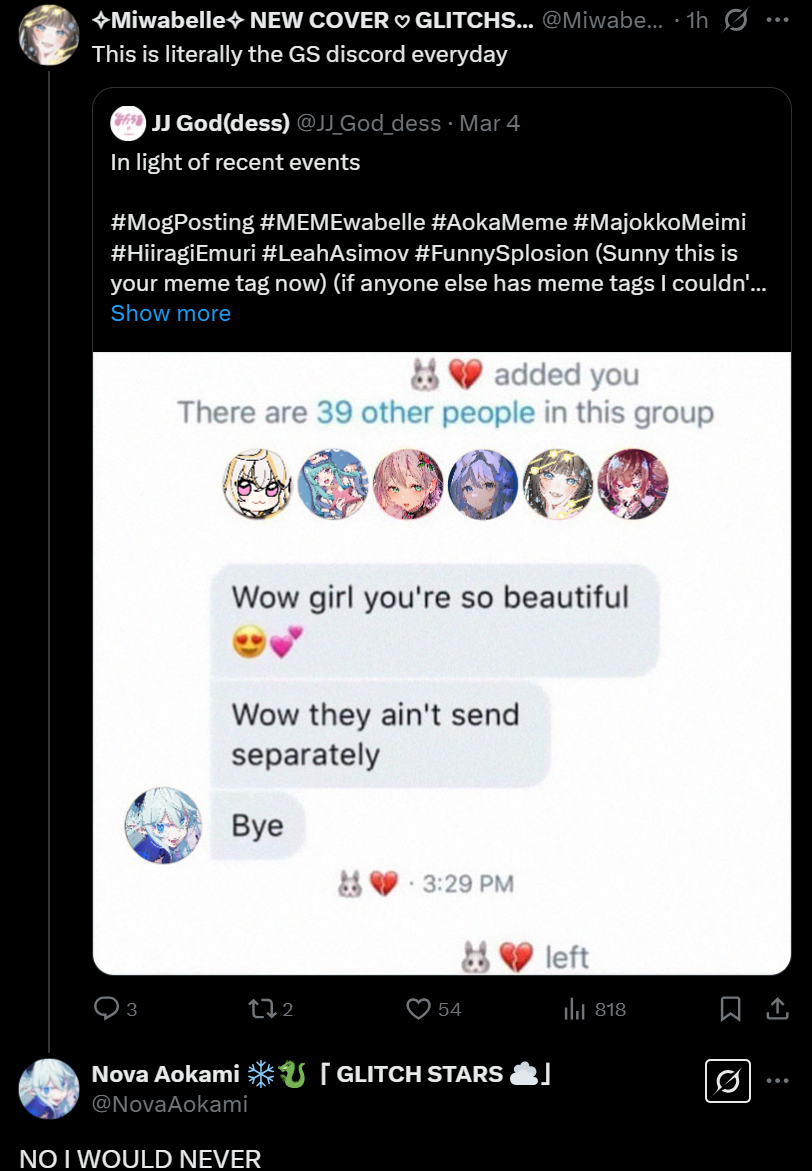
Task: Bookmark the Miwabelle tweet
Action: [730, 1009]
